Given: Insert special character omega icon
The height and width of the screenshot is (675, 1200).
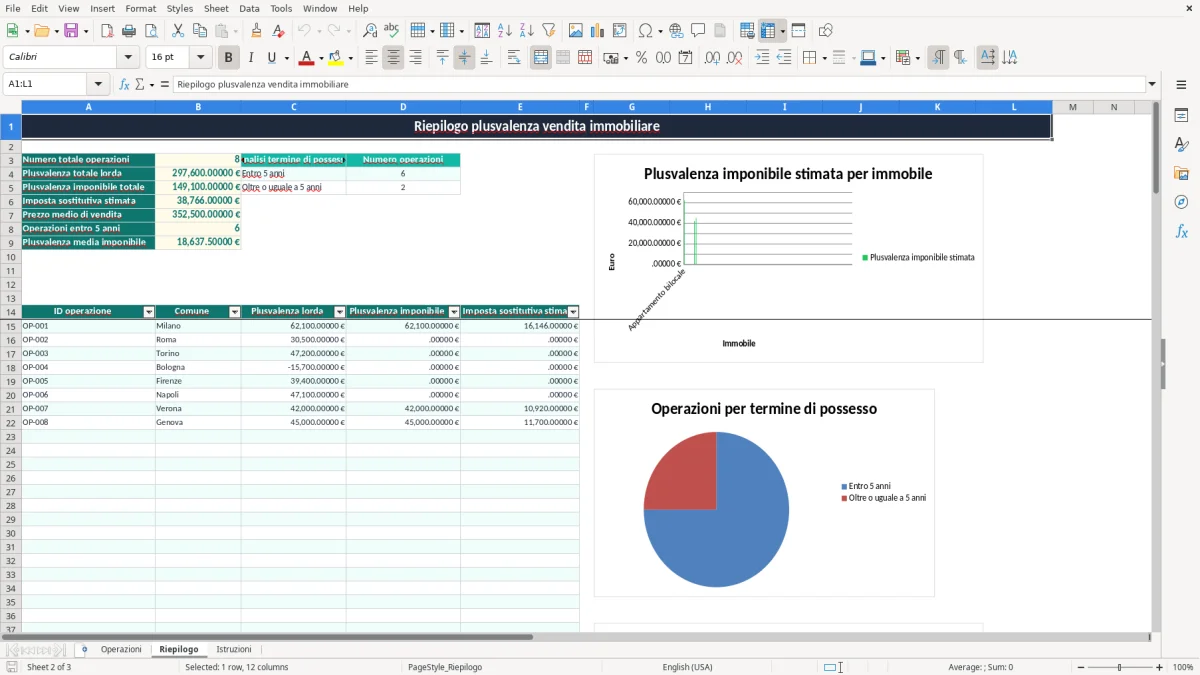Looking at the screenshot, I should pyautogui.click(x=645, y=31).
